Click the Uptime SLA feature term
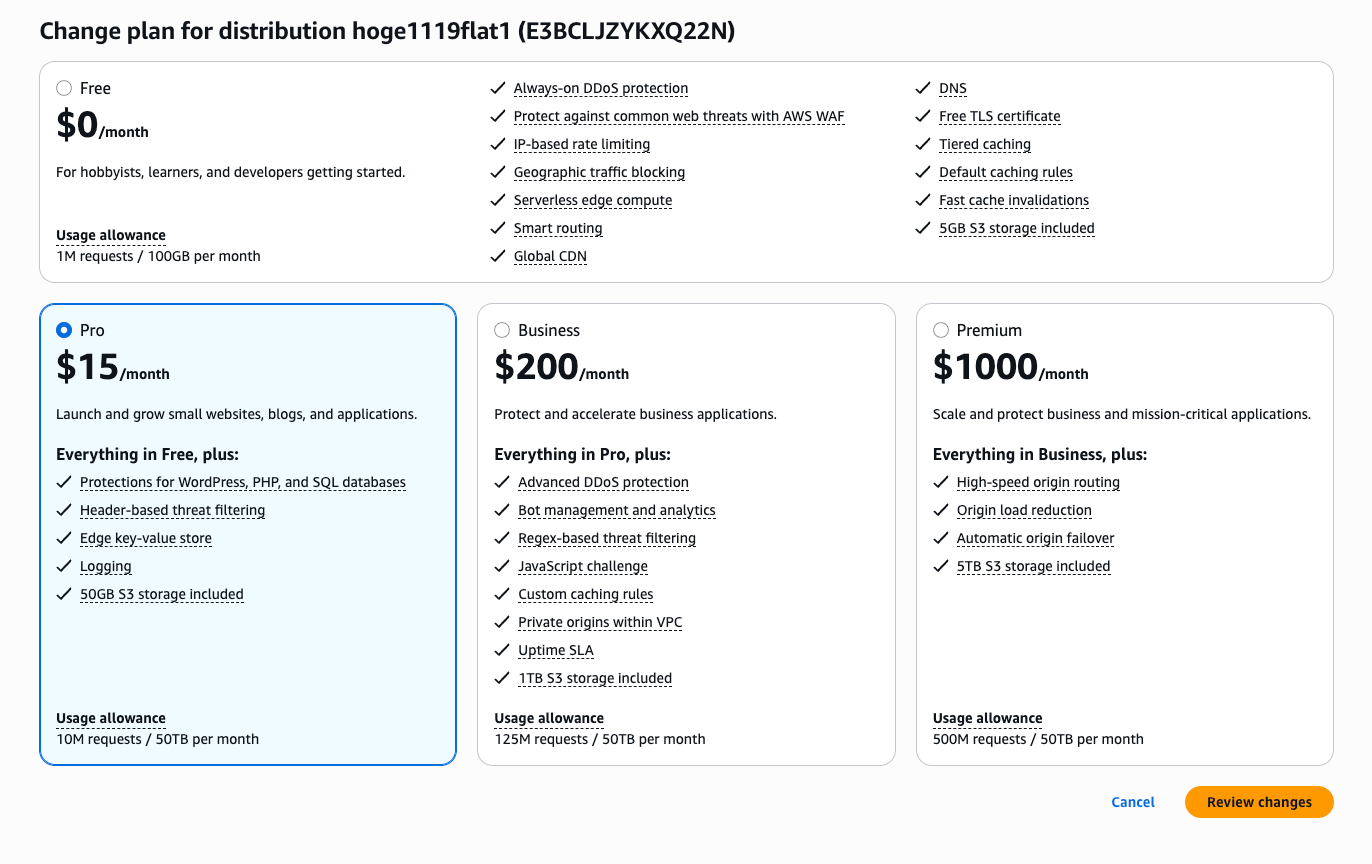The image size is (1372, 864). pyautogui.click(x=555, y=651)
